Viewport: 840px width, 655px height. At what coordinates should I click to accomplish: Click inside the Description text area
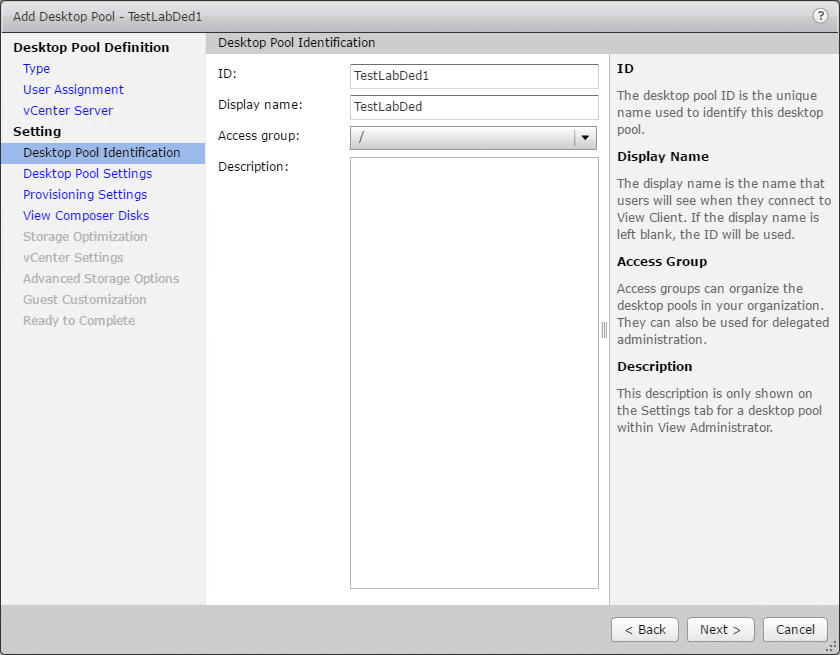pyautogui.click(x=474, y=372)
